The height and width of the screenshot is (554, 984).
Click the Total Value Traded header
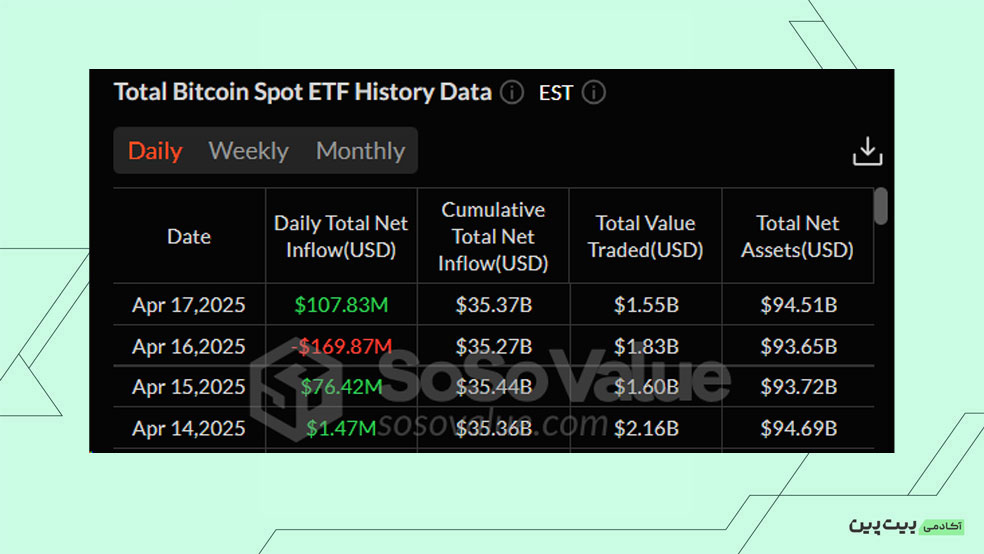tap(645, 237)
